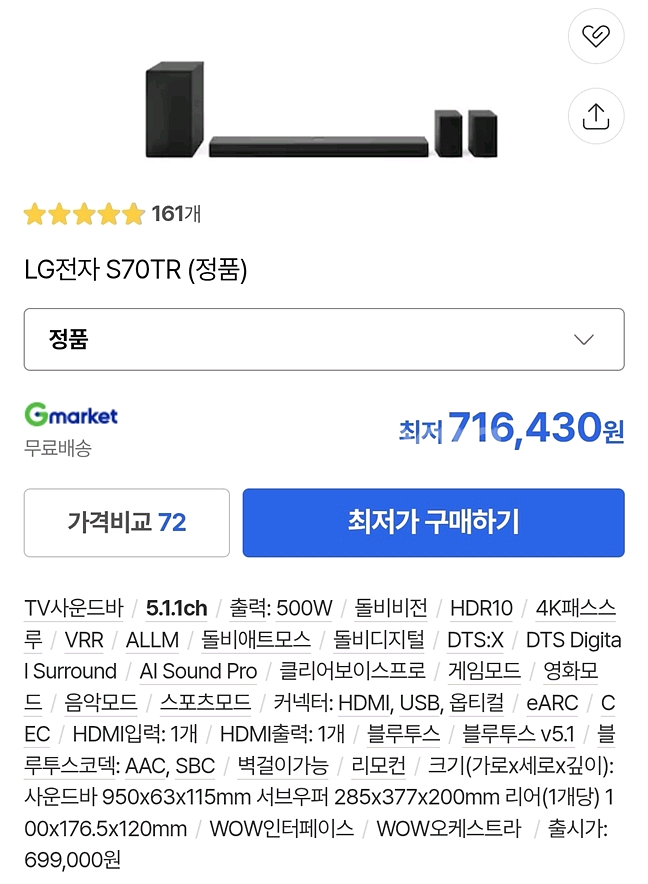
Task: Click the five-star rating icons
Action: (84, 214)
